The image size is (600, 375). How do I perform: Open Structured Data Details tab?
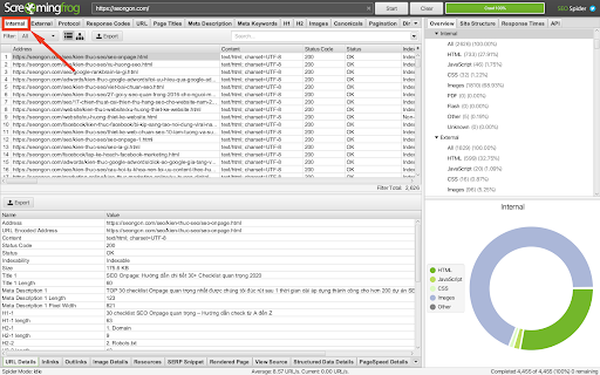[323, 362]
